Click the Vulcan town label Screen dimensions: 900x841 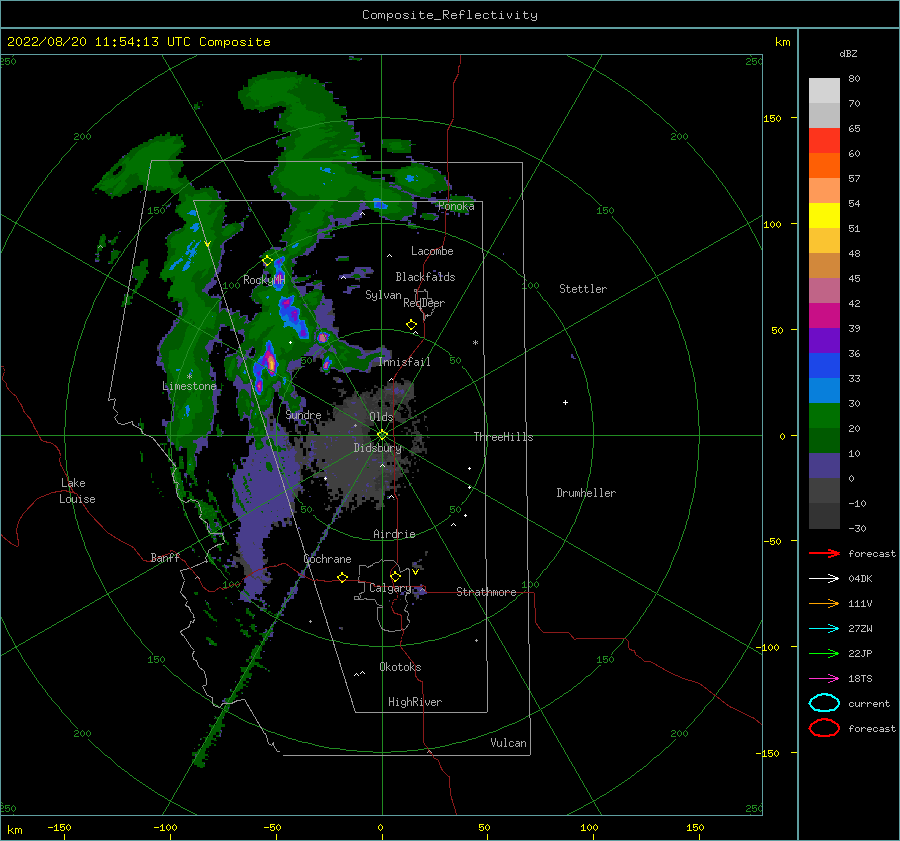(508, 743)
